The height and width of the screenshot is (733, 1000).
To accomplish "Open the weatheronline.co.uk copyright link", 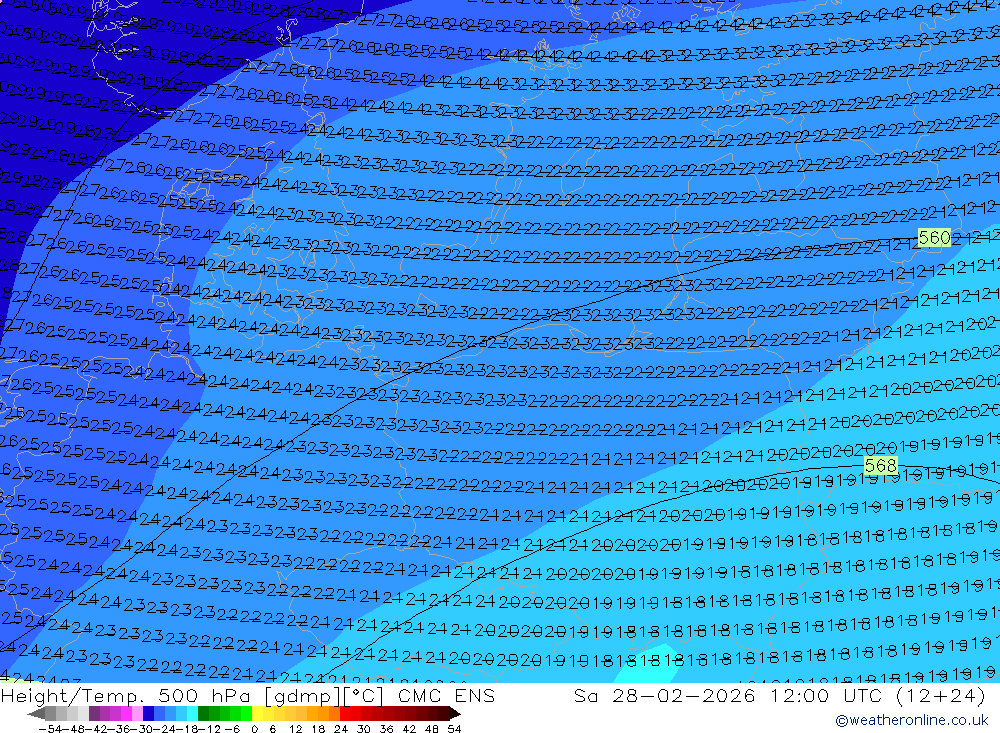I will [912, 720].
